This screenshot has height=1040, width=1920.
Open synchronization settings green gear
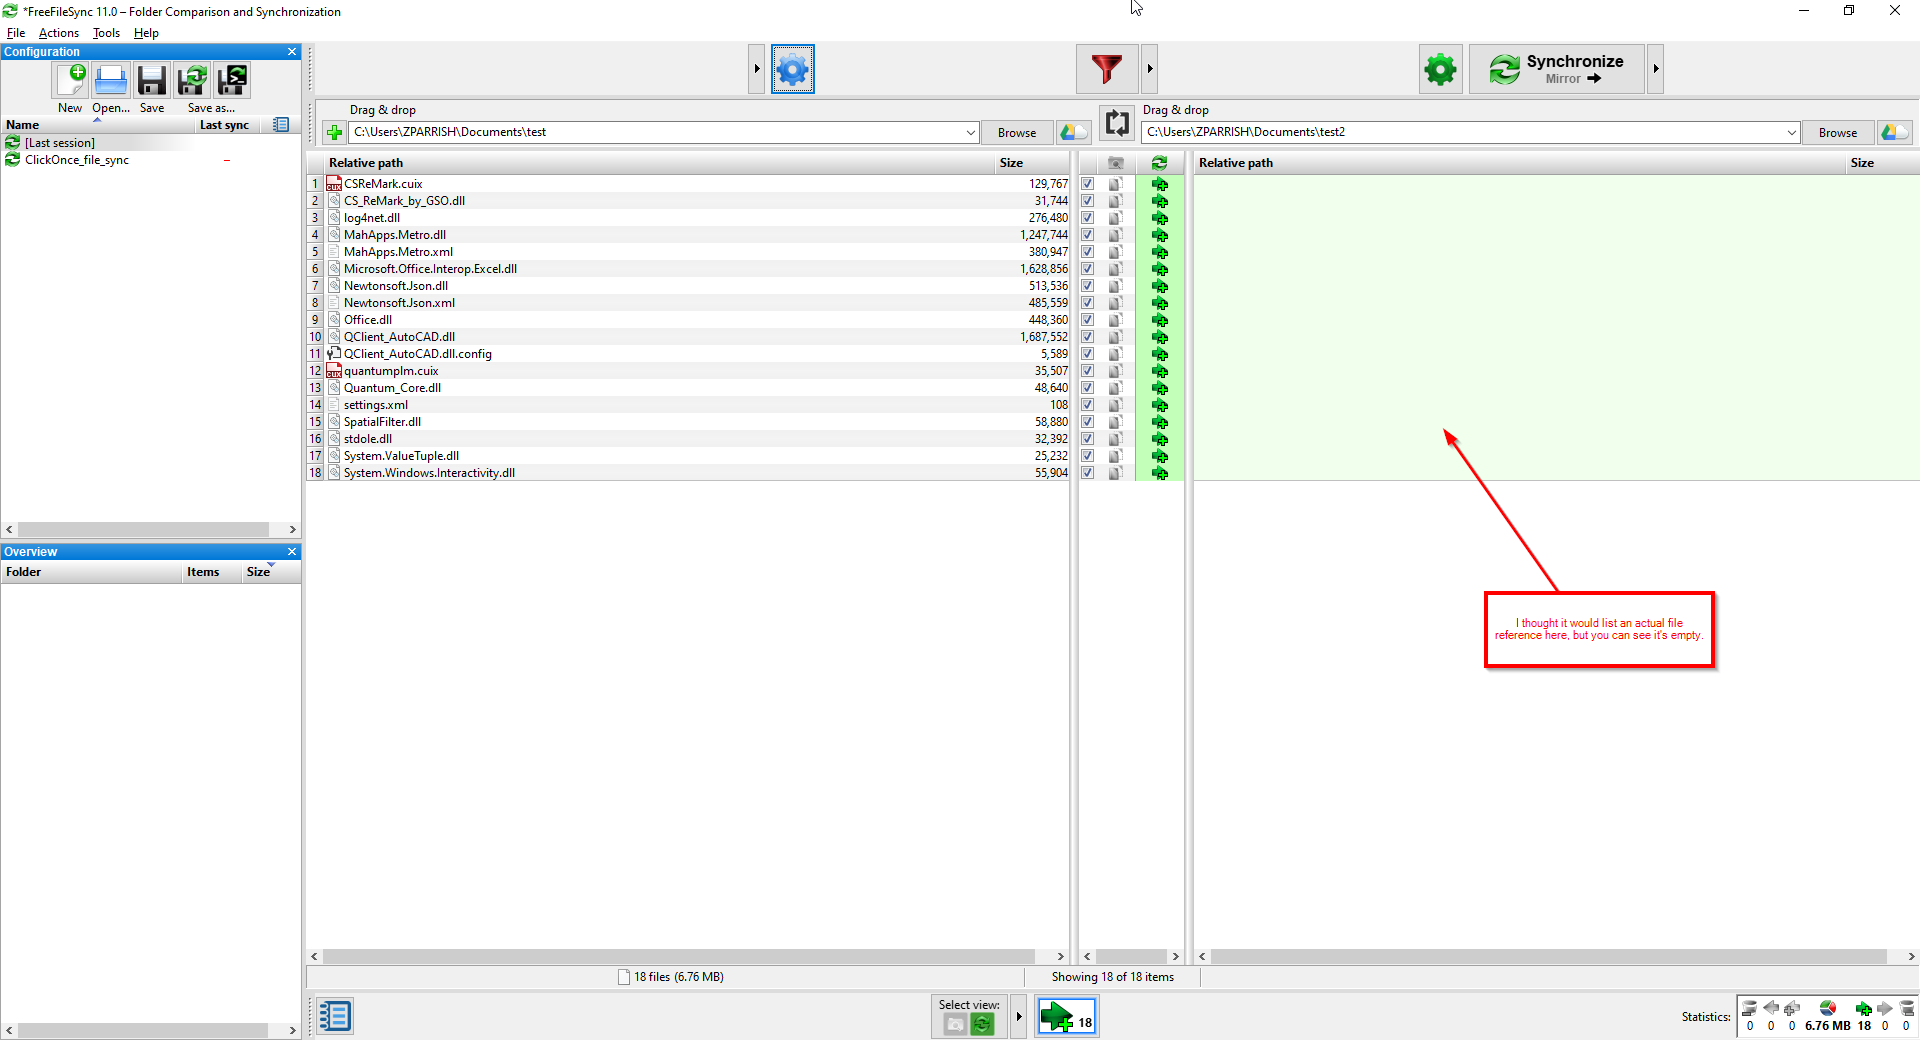[x=1440, y=69]
